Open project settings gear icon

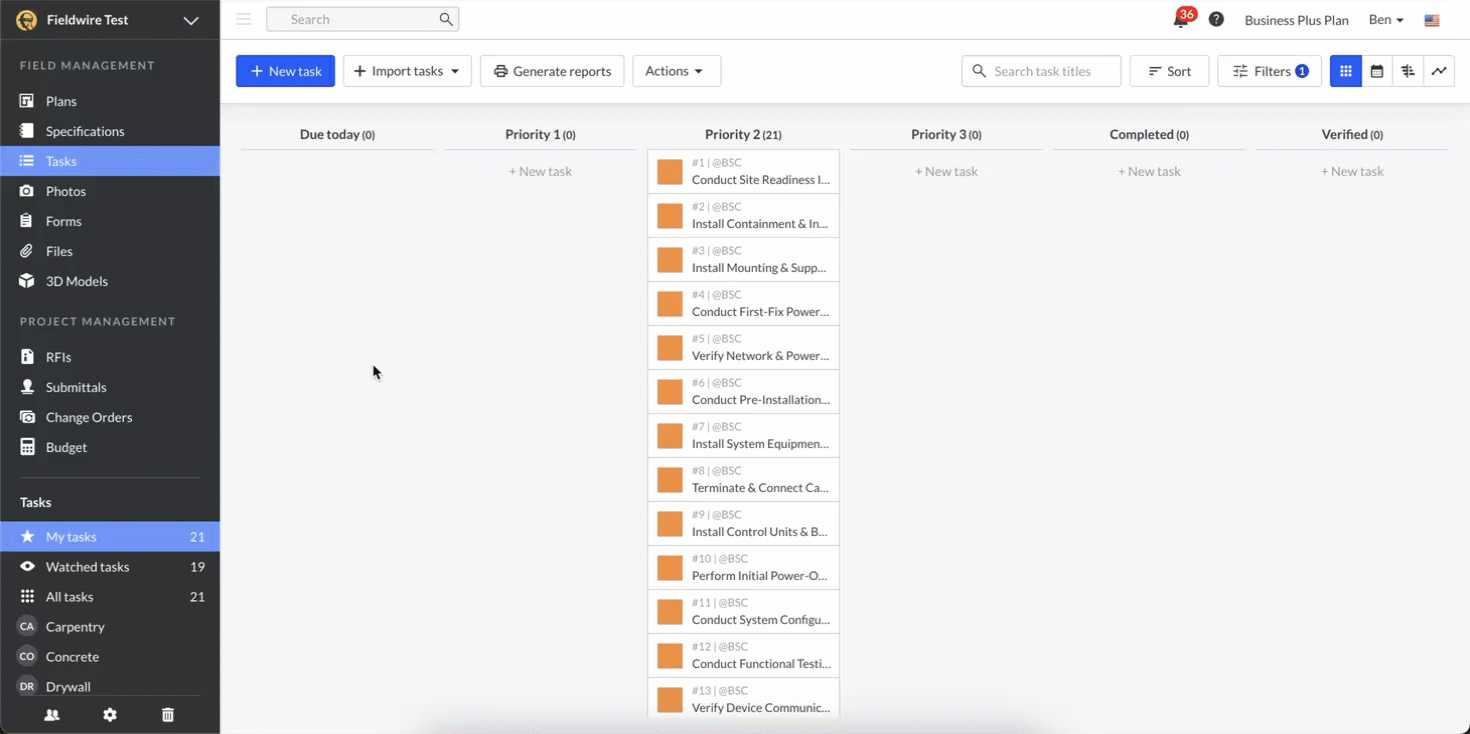[x=110, y=715]
